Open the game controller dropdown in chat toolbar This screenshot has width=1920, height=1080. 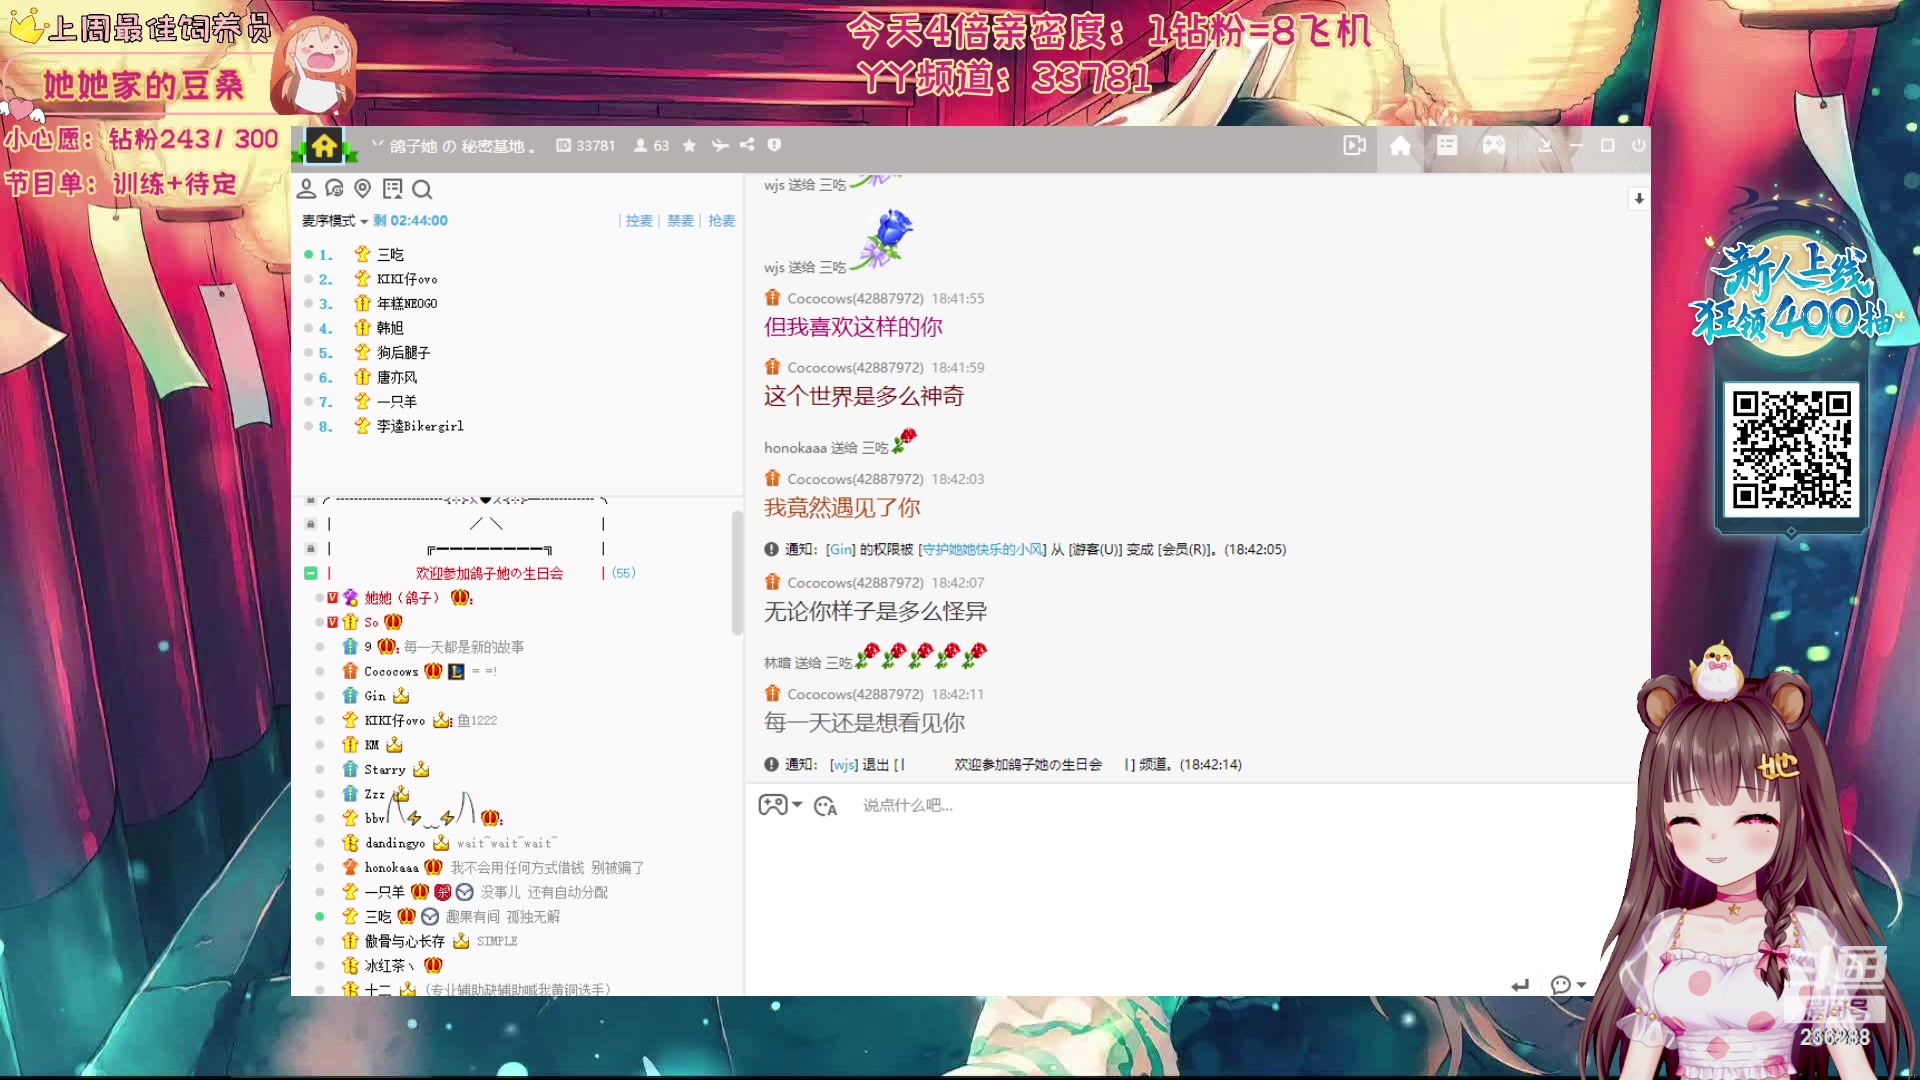tap(780, 805)
